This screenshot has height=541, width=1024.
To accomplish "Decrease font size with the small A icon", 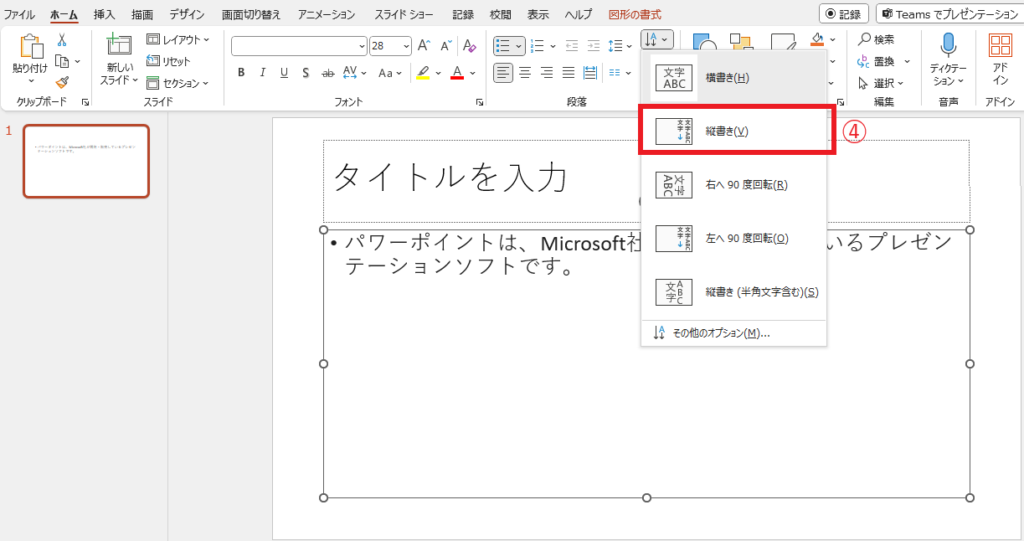I will point(446,46).
